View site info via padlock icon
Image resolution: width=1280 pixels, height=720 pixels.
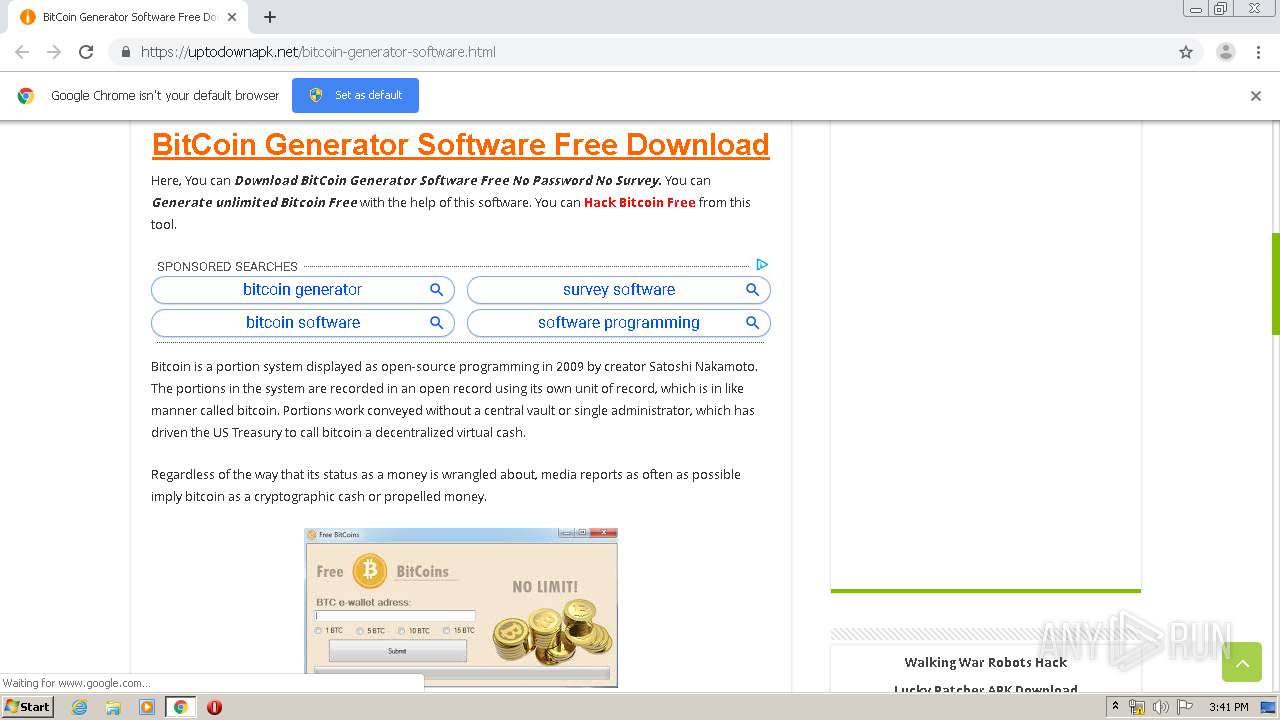click(x=125, y=52)
